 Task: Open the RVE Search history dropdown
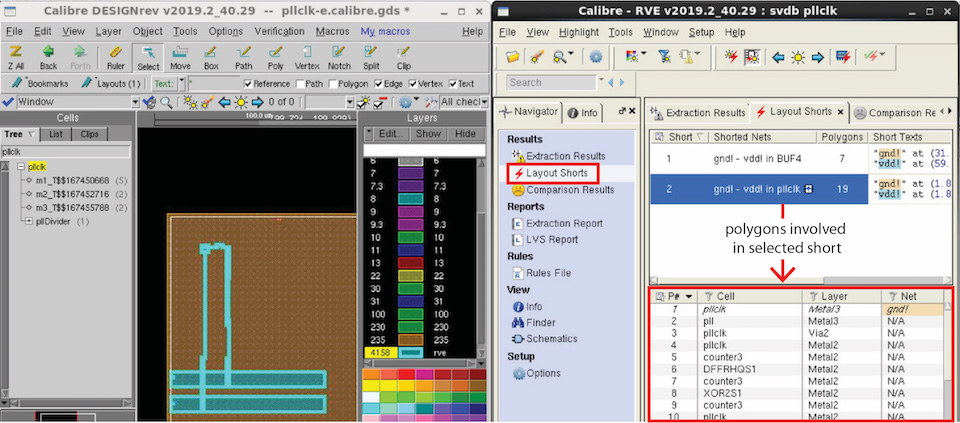pyautogui.click(x=601, y=82)
